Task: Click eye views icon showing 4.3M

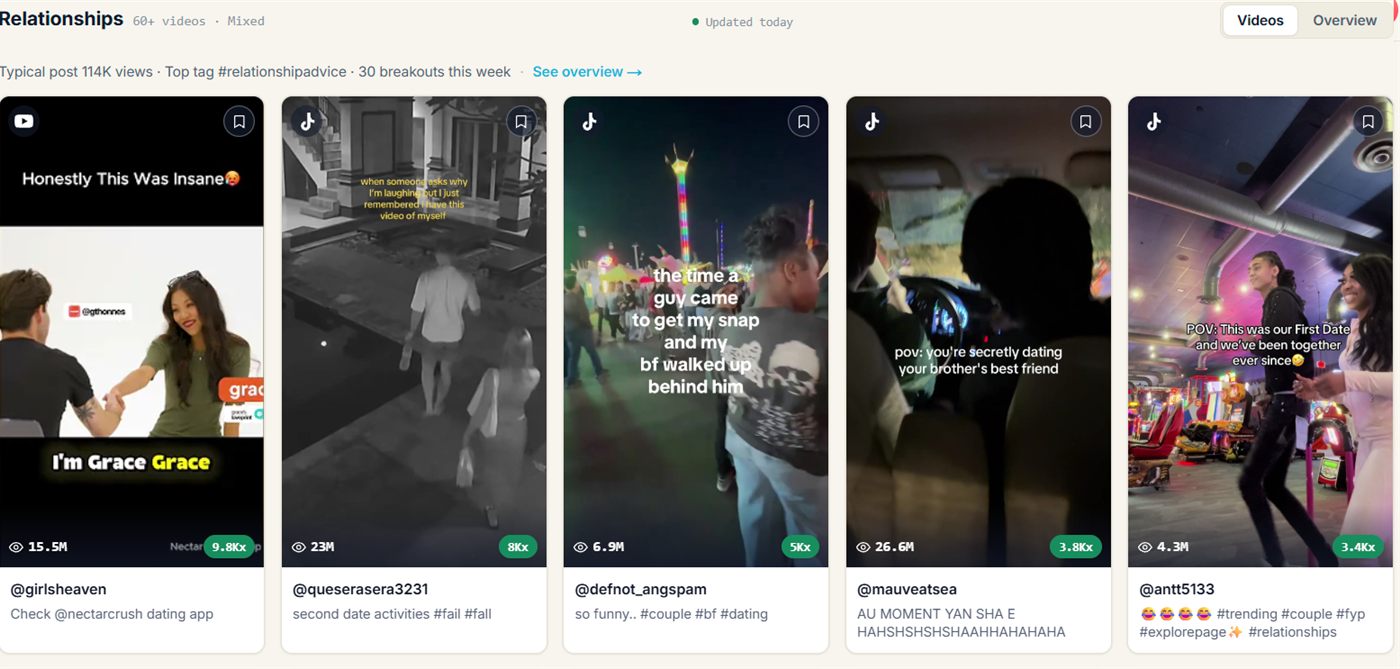Action: pos(1145,547)
